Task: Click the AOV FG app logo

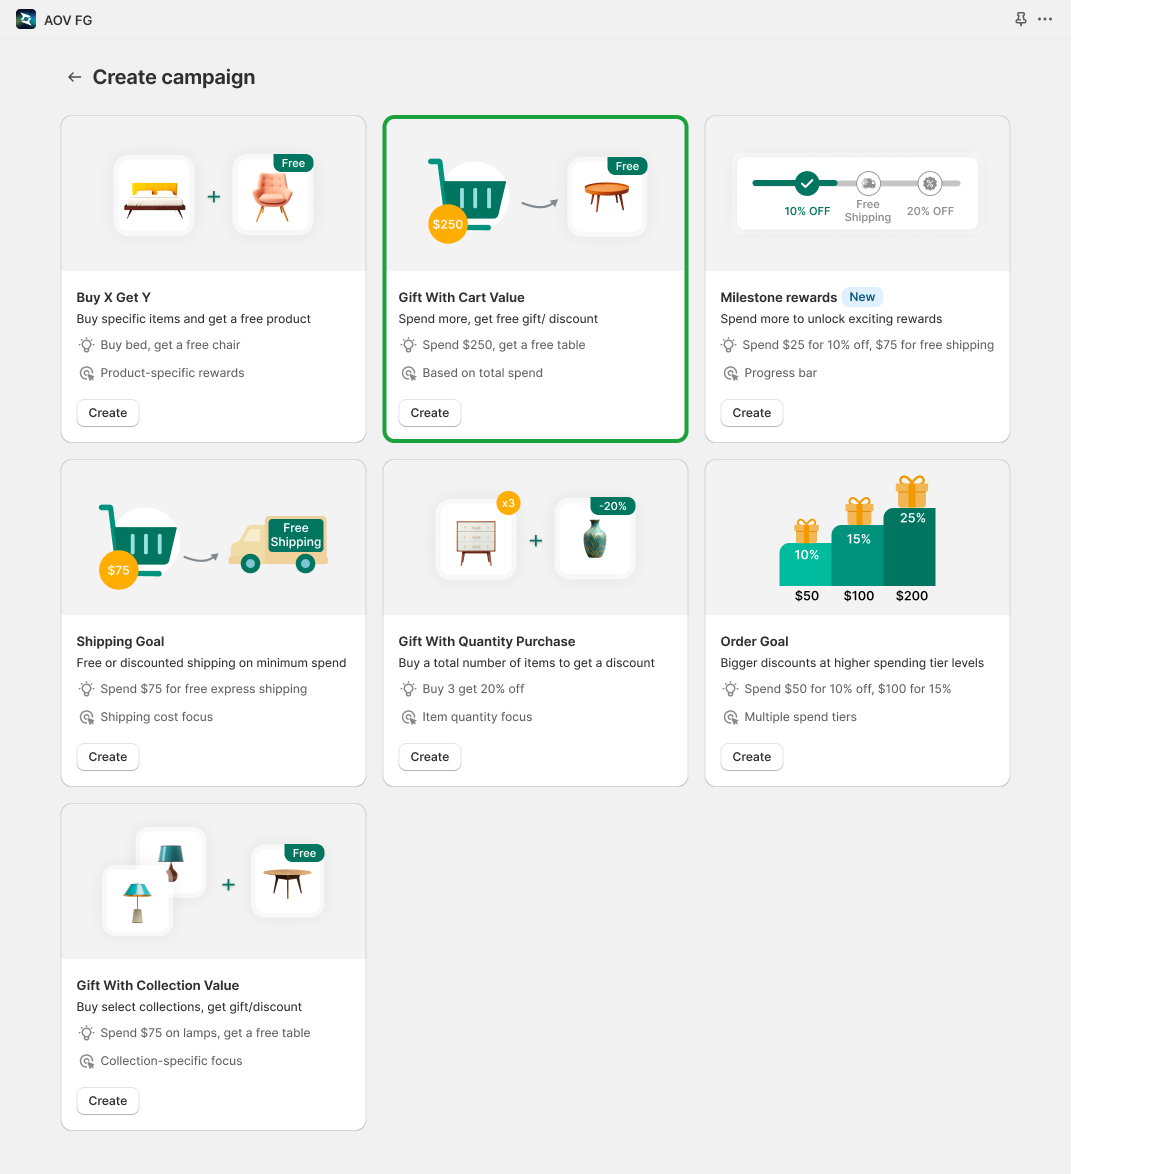Action: (26, 19)
